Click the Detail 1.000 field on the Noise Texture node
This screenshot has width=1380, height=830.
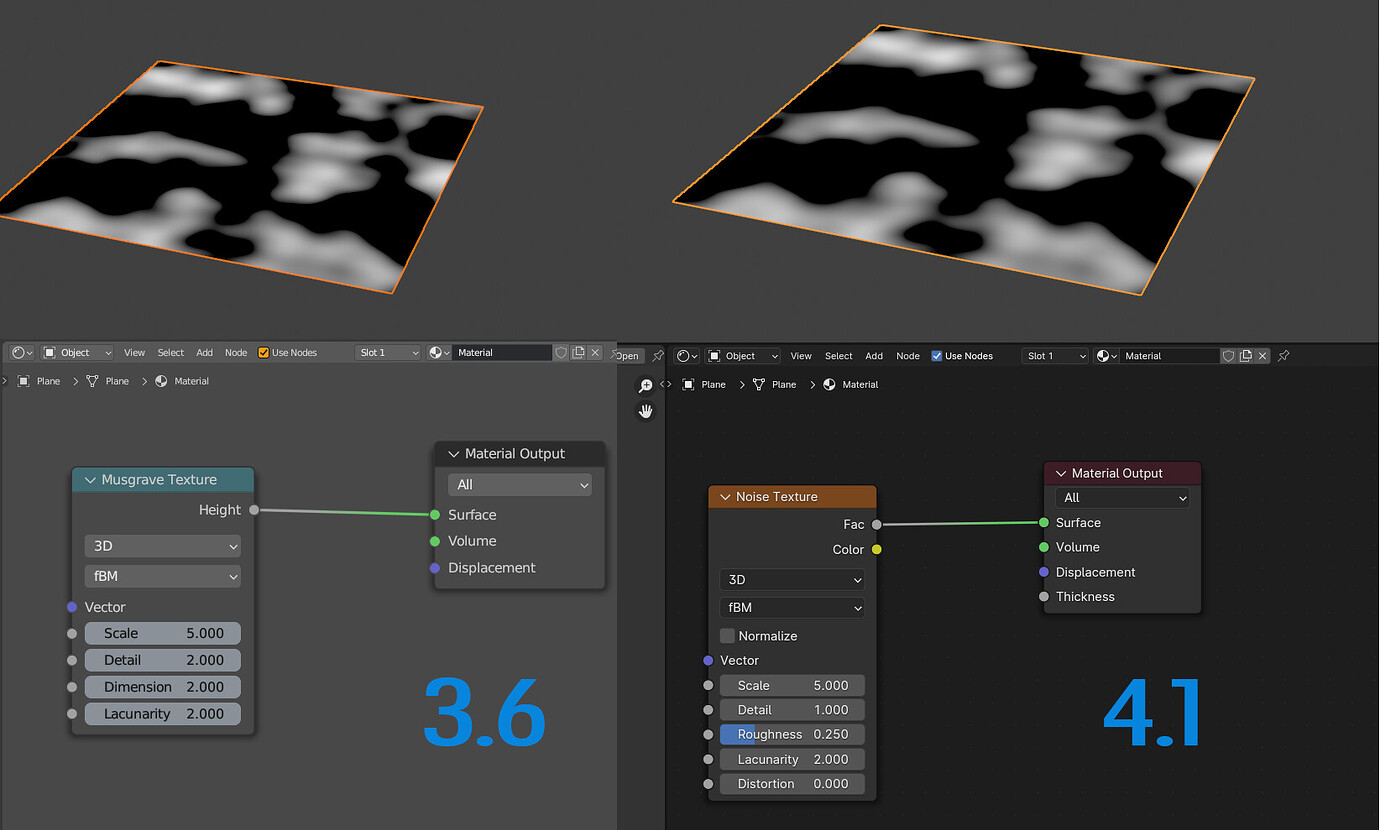(x=792, y=710)
